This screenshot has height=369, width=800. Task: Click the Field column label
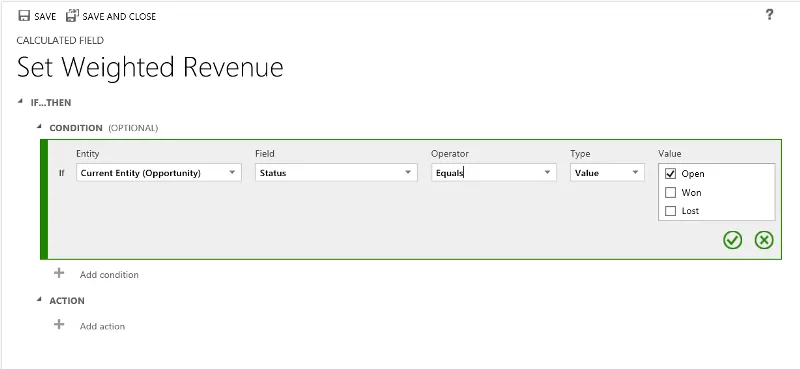[265, 153]
